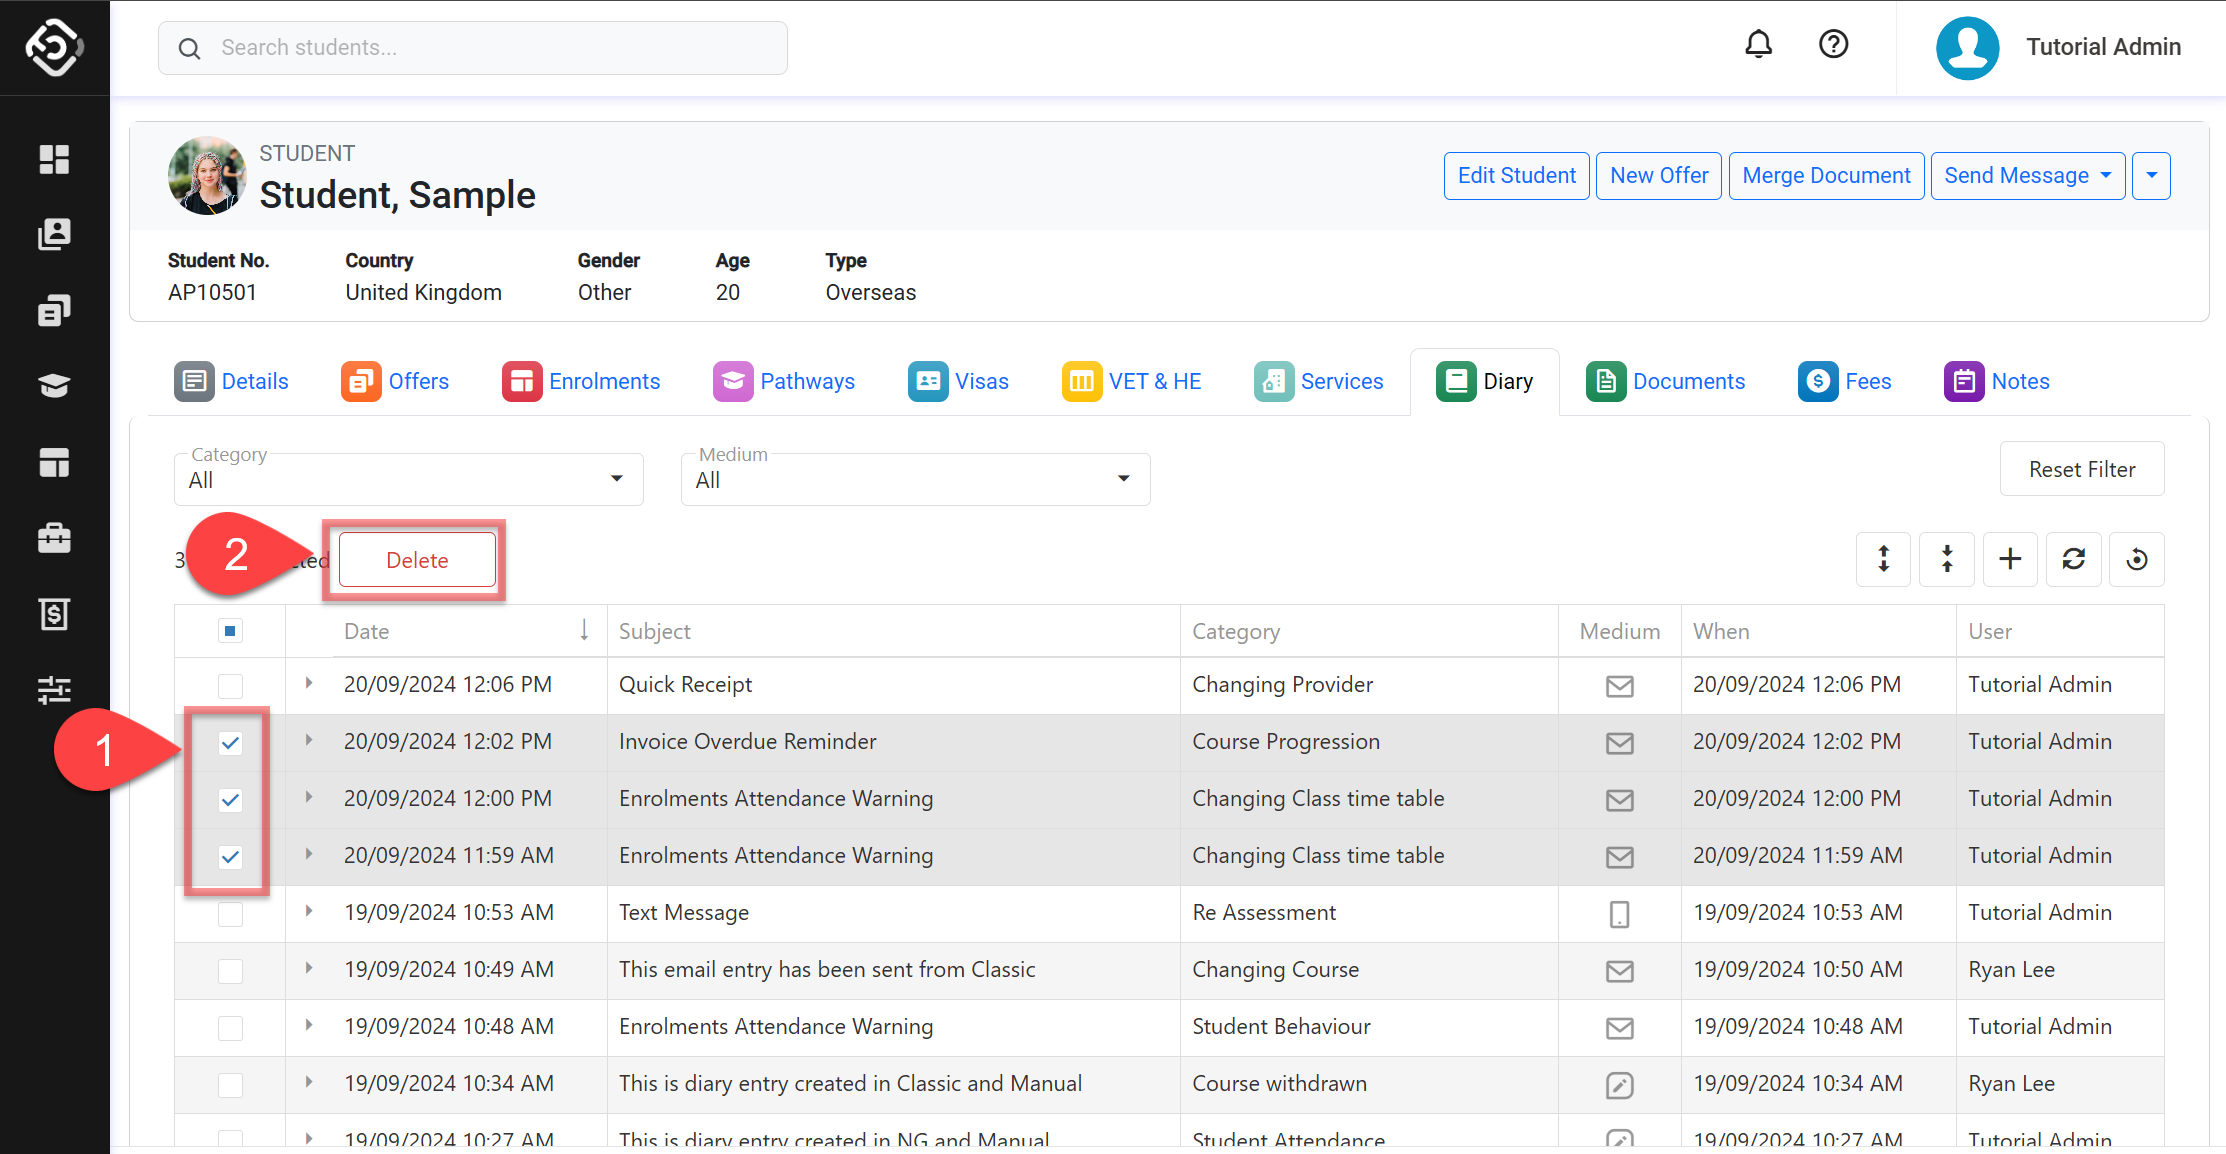Click Edit Student

pos(1516,176)
